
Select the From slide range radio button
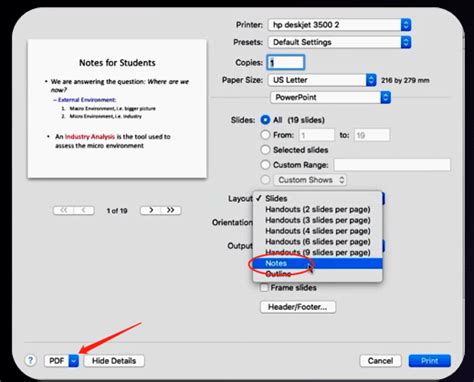[265, 135]
